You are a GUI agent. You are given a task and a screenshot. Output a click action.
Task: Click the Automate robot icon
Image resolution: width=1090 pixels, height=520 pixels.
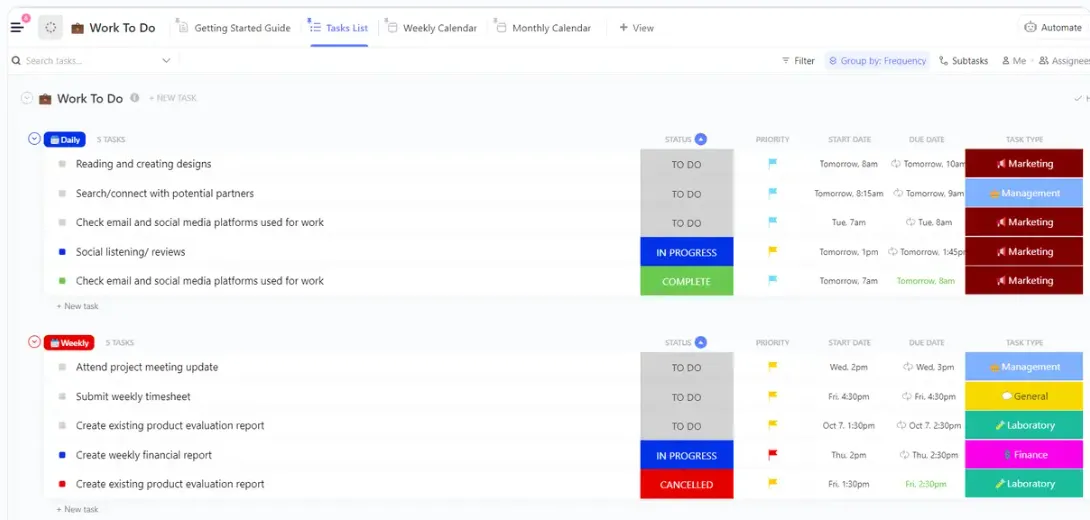1031,28
